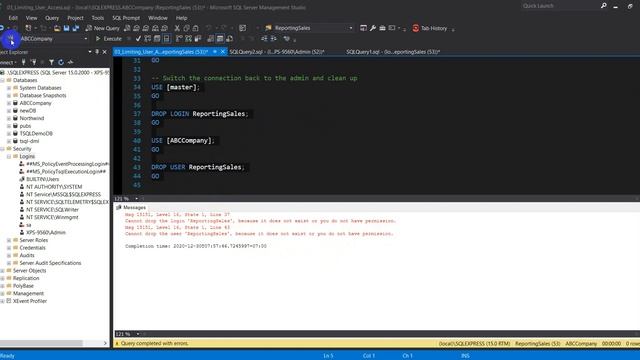Screen dimensions: 640x360
Task: Close the Object Explorer panel
Action: click(x=104, y=52)
